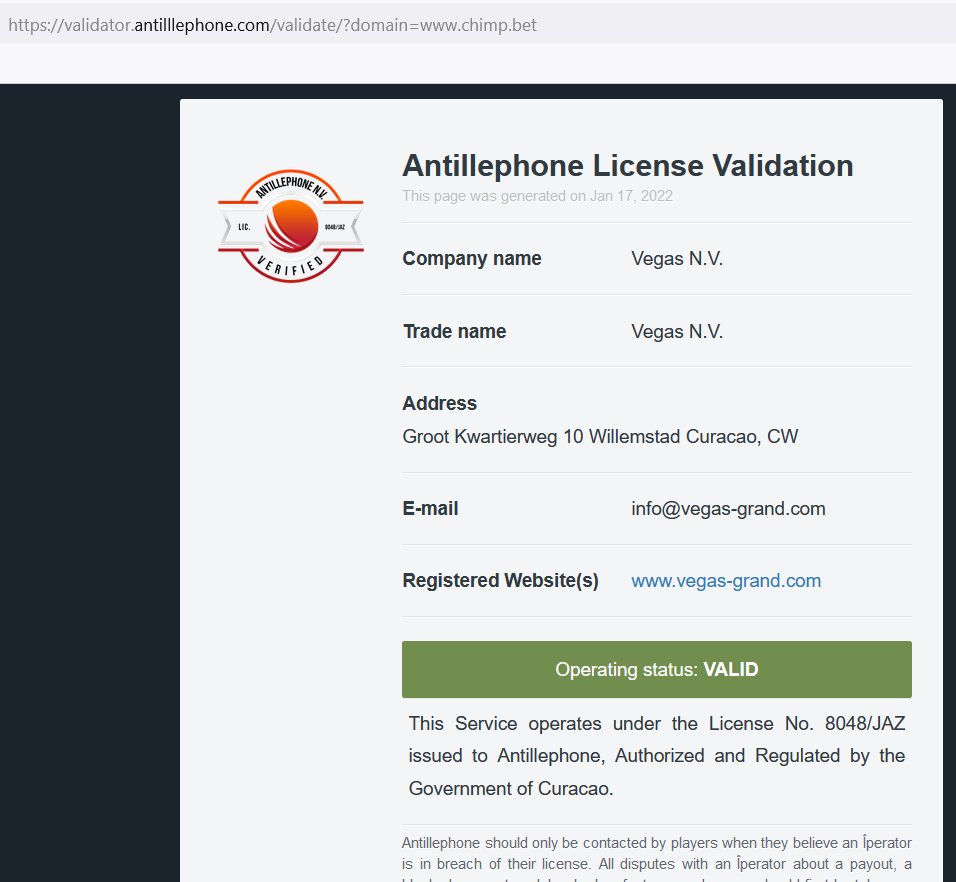Select the address Groot Kwartierweg 10 Willemstad

[600, 436]
